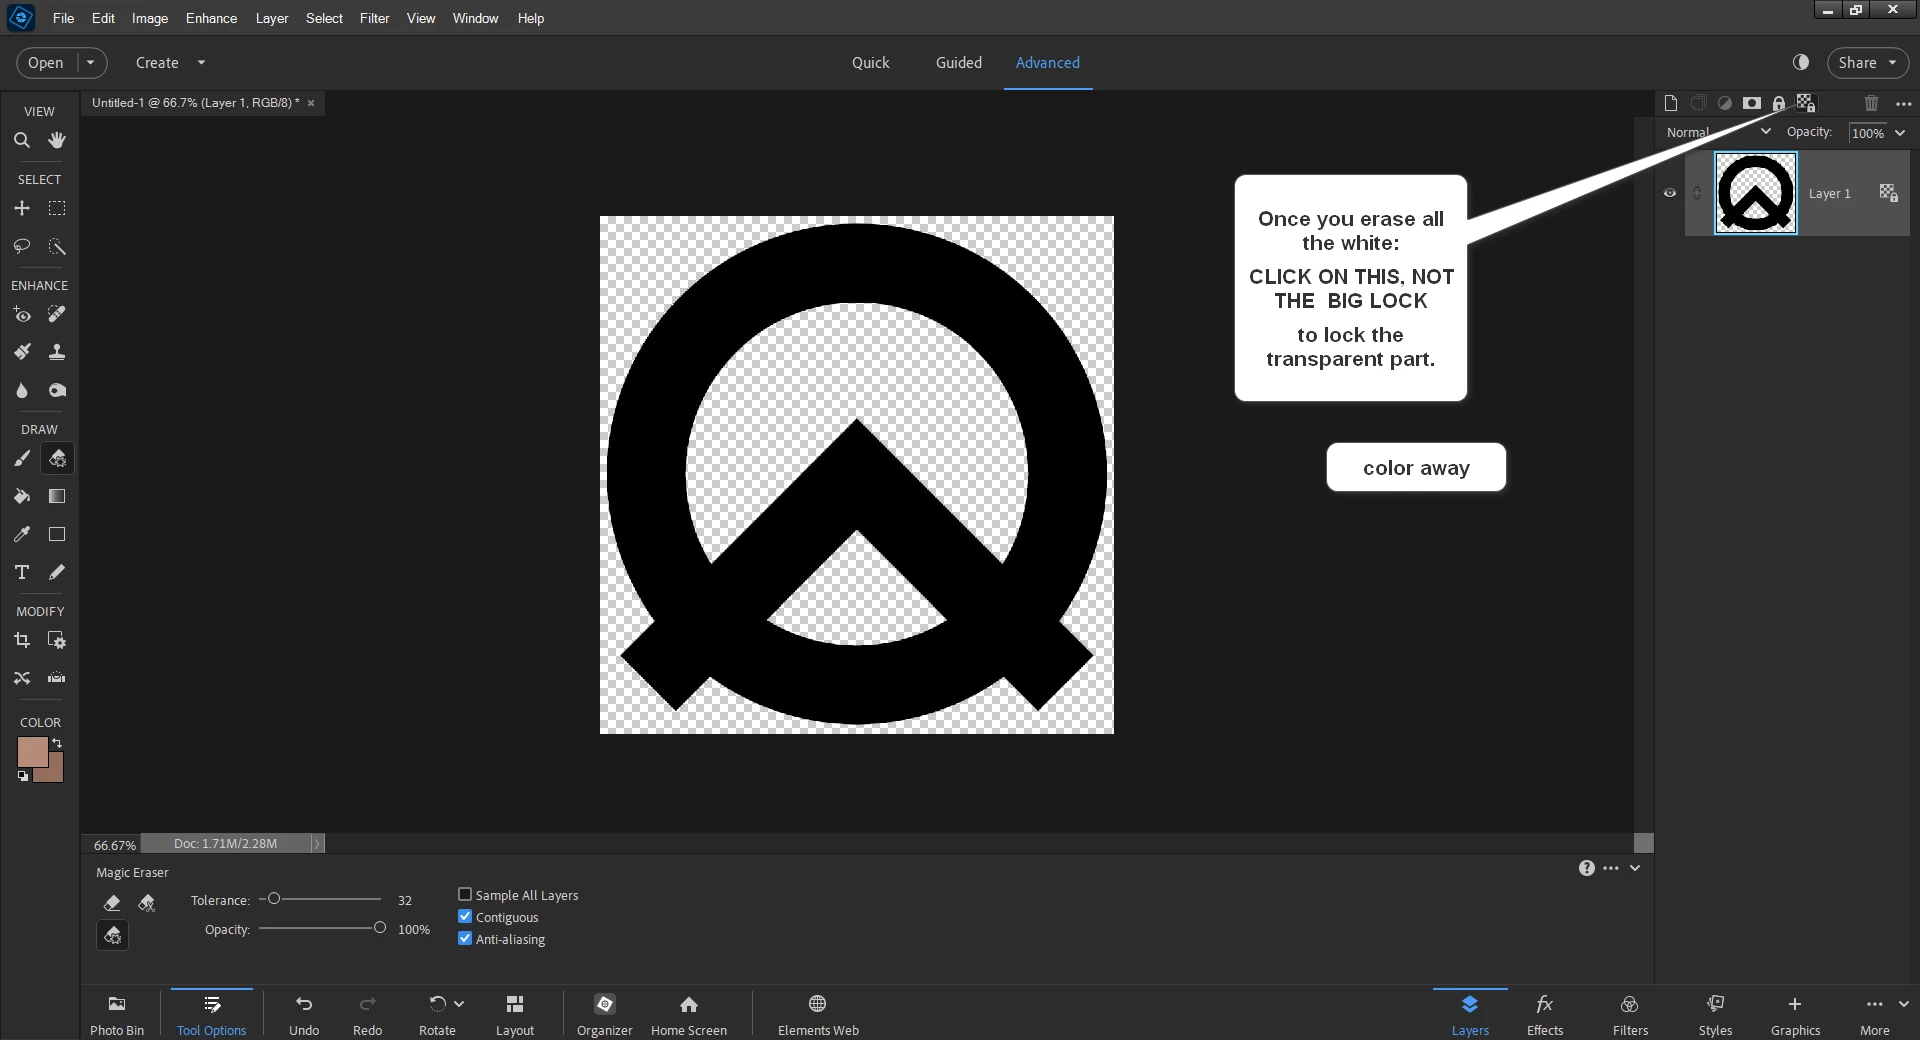This screenshot has width=1920, height=1040.
Task: Select the Lasso tool
Action: pyautogui.click(x=21, y=246)
